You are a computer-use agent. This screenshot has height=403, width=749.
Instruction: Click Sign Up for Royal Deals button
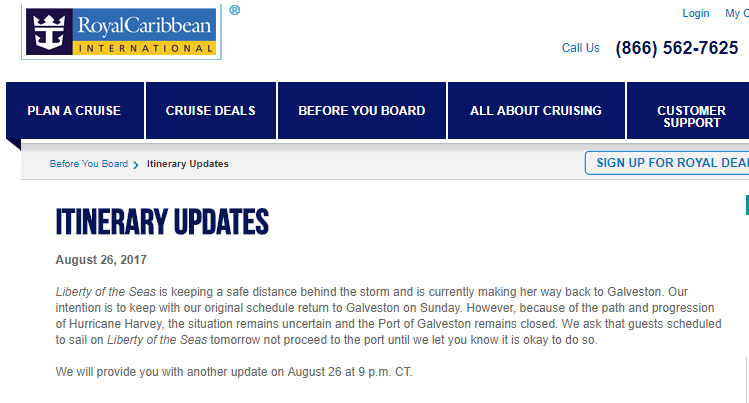667,163
